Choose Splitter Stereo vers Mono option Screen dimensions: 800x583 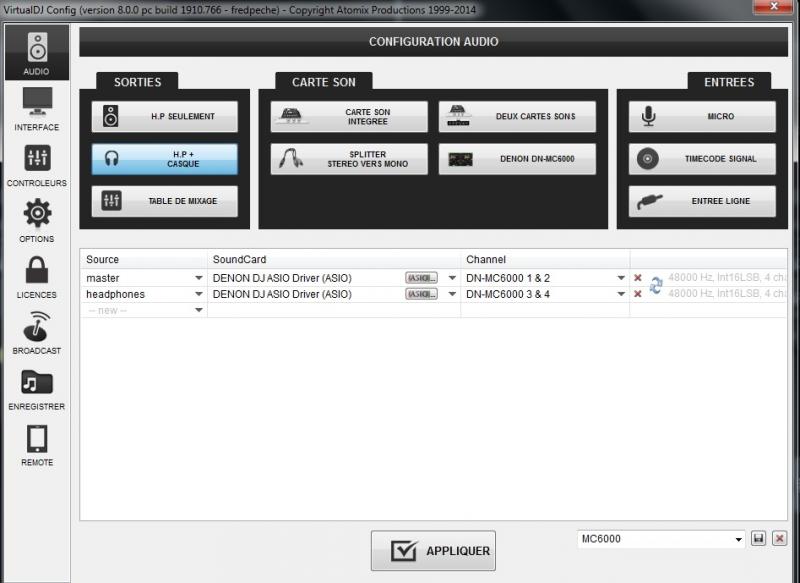click(349, 159)
